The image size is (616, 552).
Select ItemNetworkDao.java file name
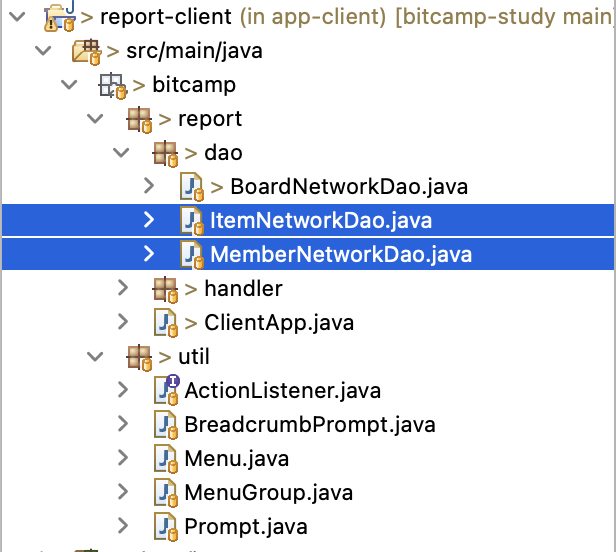[321, 221]
